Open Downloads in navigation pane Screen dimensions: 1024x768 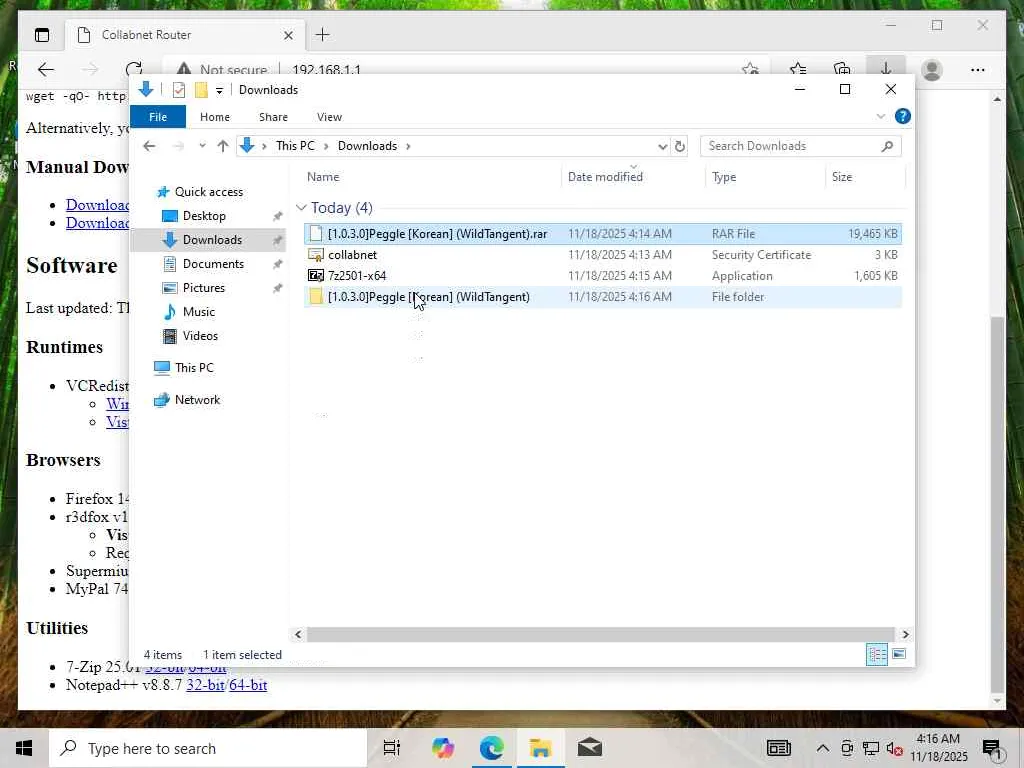click(212, 240)
